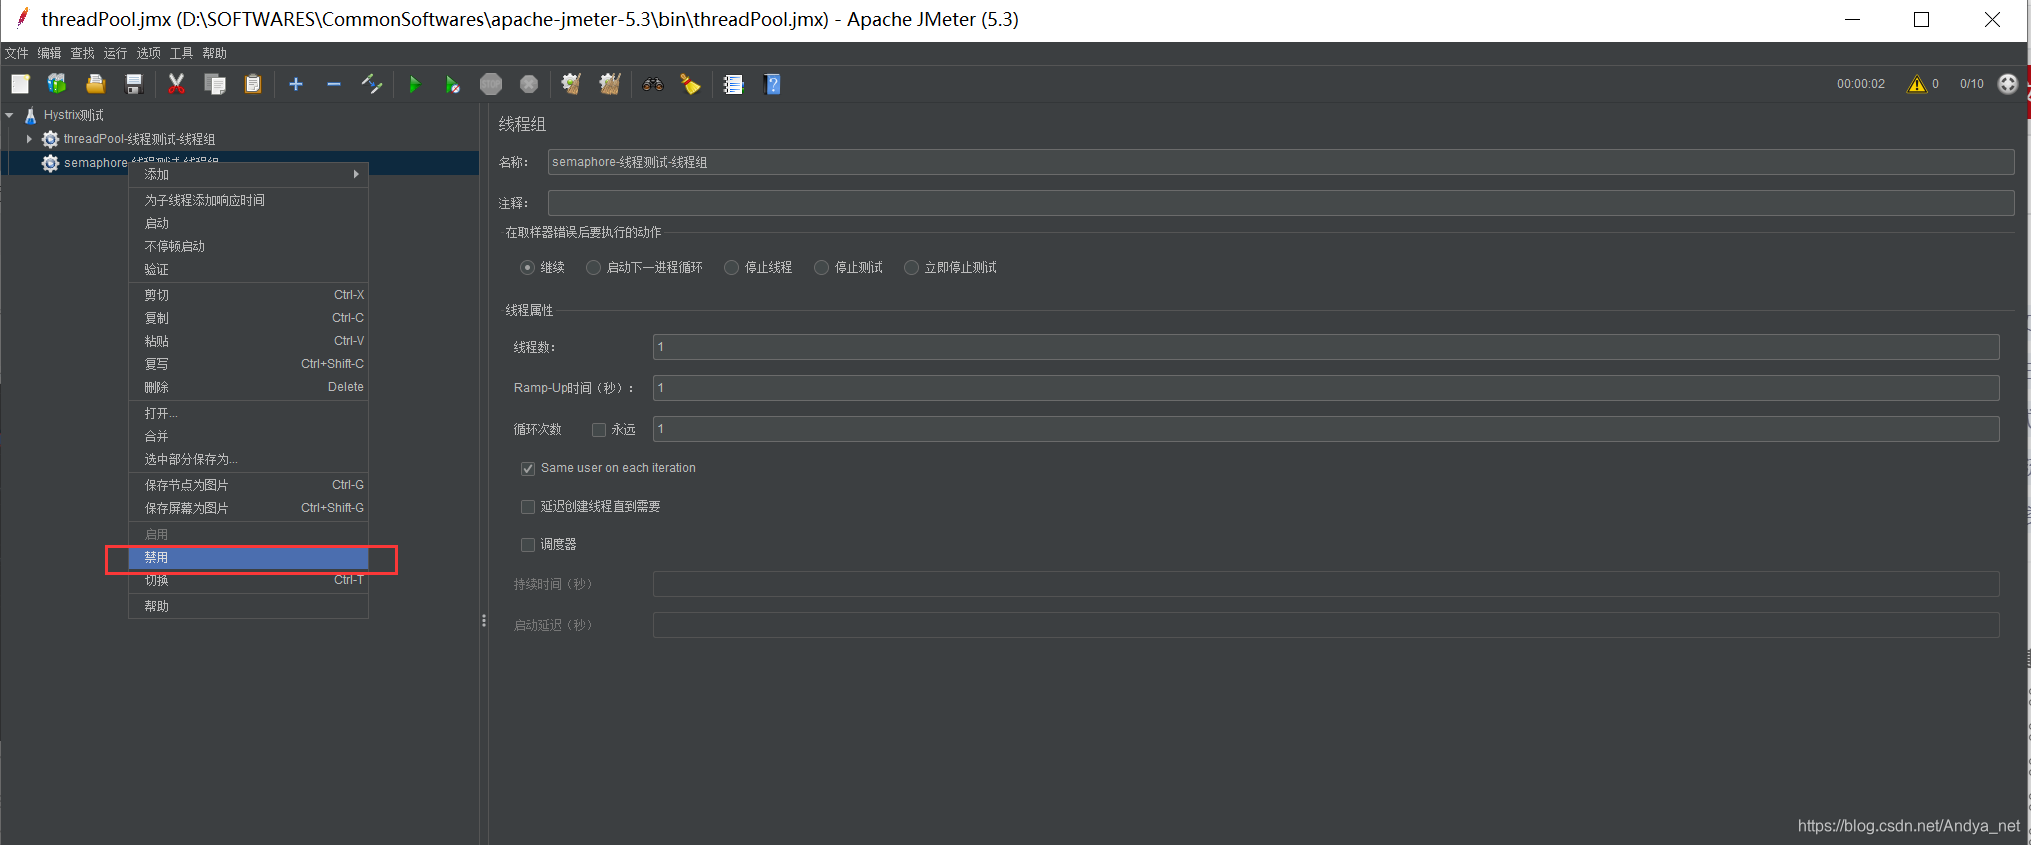Click the open file folder icon
The image size is (2031, 845).
point(95,84)
